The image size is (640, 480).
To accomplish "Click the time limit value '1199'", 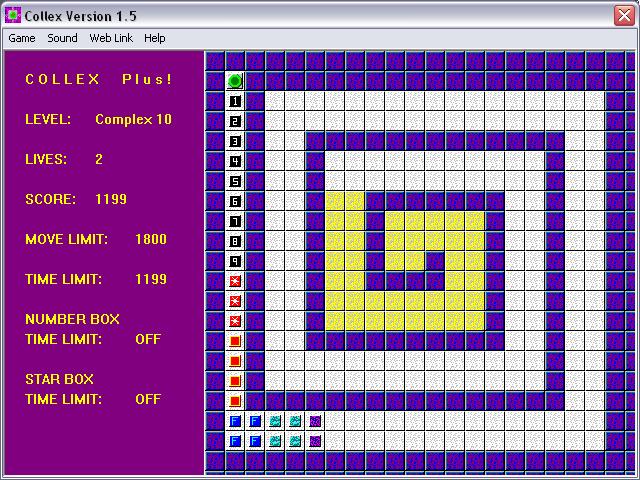I will point(151,279).
